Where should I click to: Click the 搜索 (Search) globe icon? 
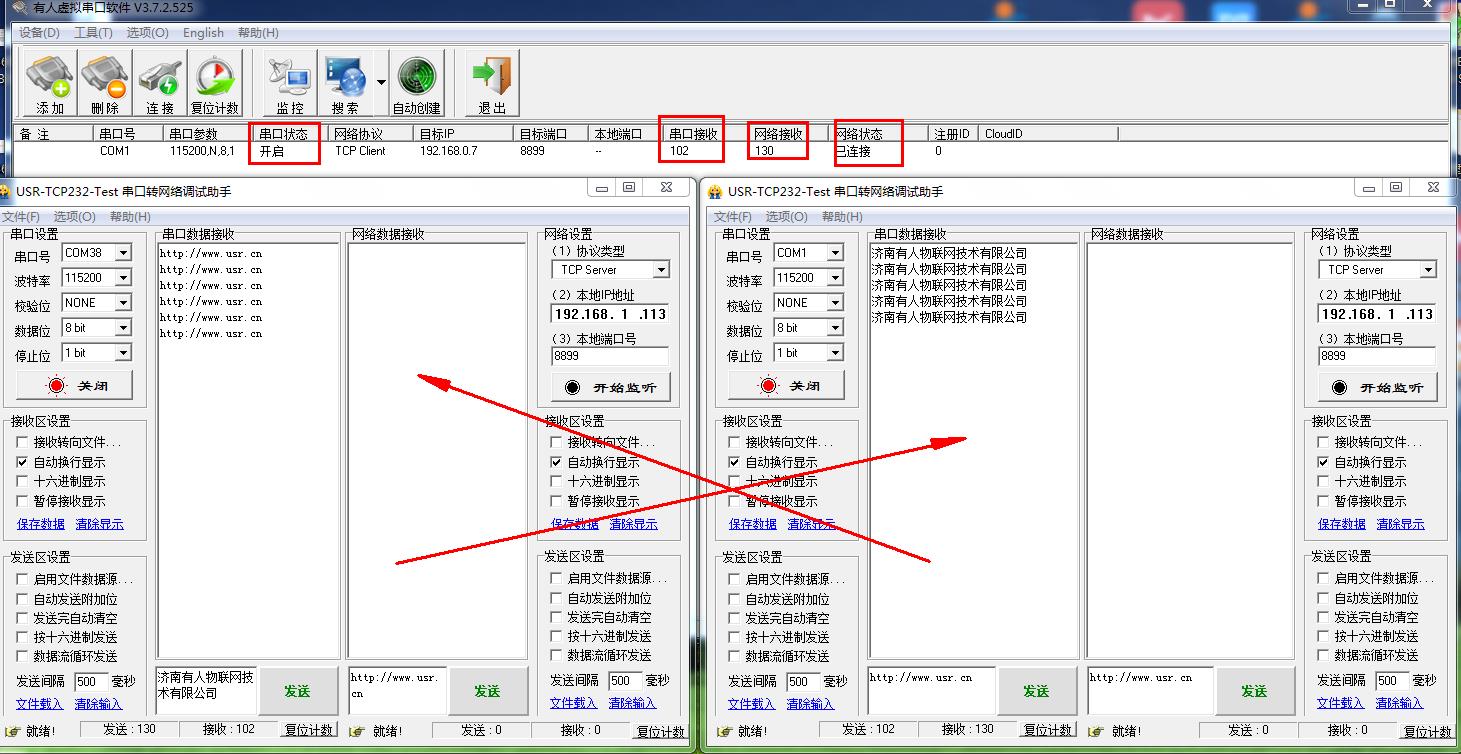tap(345, 84)
